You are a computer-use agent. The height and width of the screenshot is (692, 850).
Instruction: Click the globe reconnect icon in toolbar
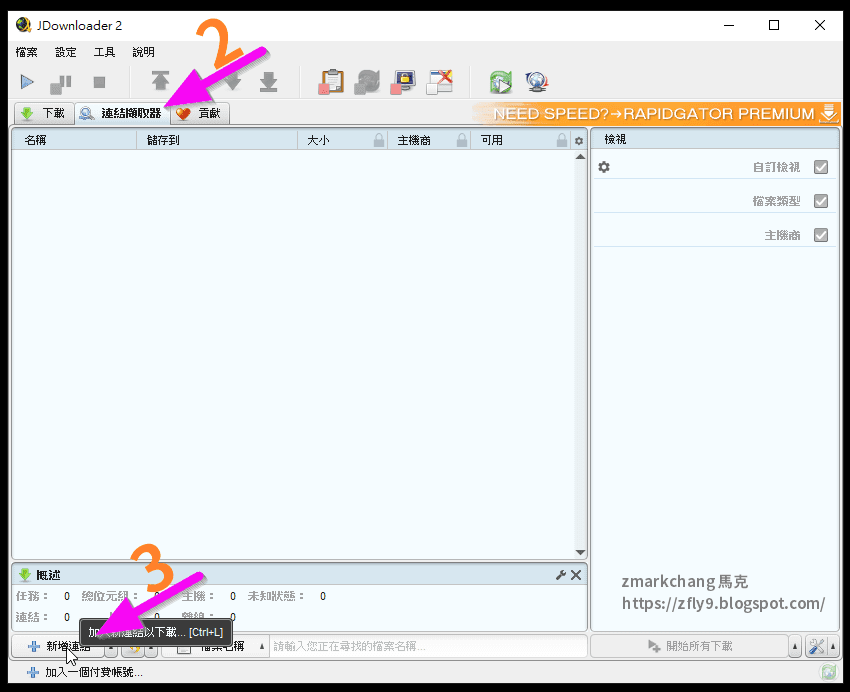point(537,82)
